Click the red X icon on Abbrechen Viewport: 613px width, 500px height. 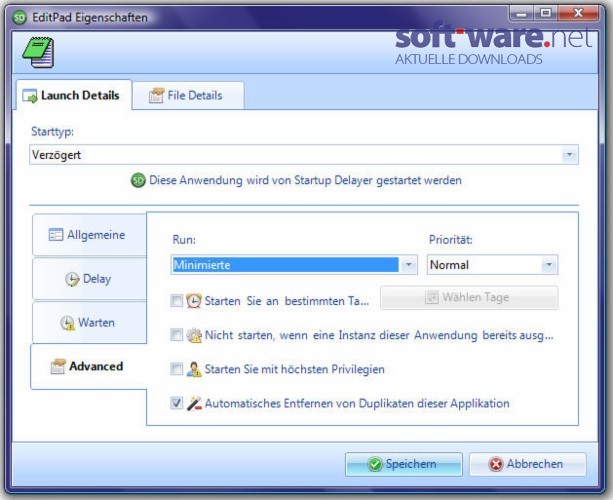(x=496, y=464)
